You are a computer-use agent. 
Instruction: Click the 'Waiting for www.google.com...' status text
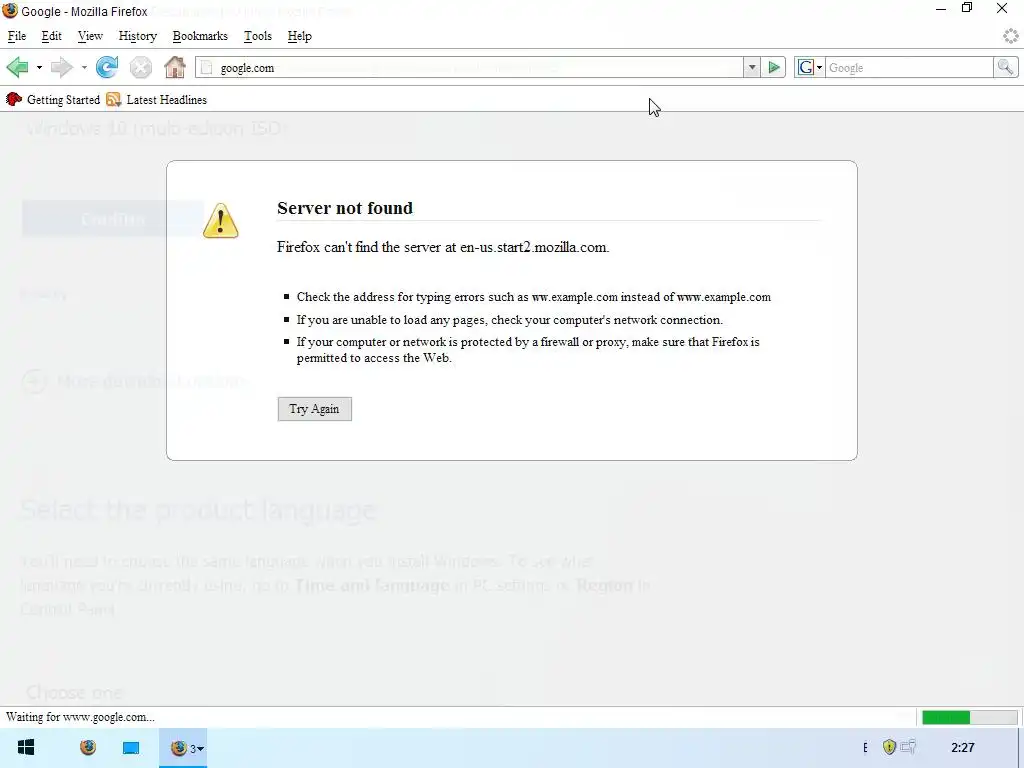tap(80, 717)
